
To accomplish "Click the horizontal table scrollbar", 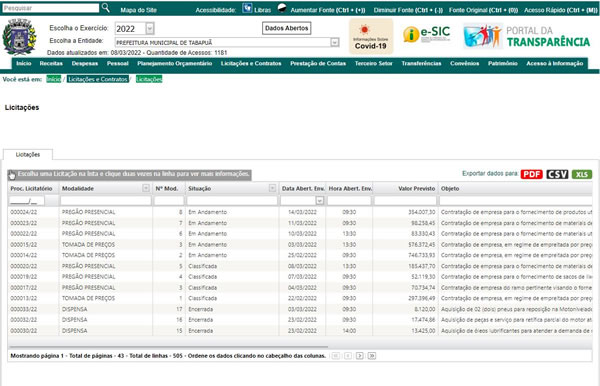I will coord(168,347).
